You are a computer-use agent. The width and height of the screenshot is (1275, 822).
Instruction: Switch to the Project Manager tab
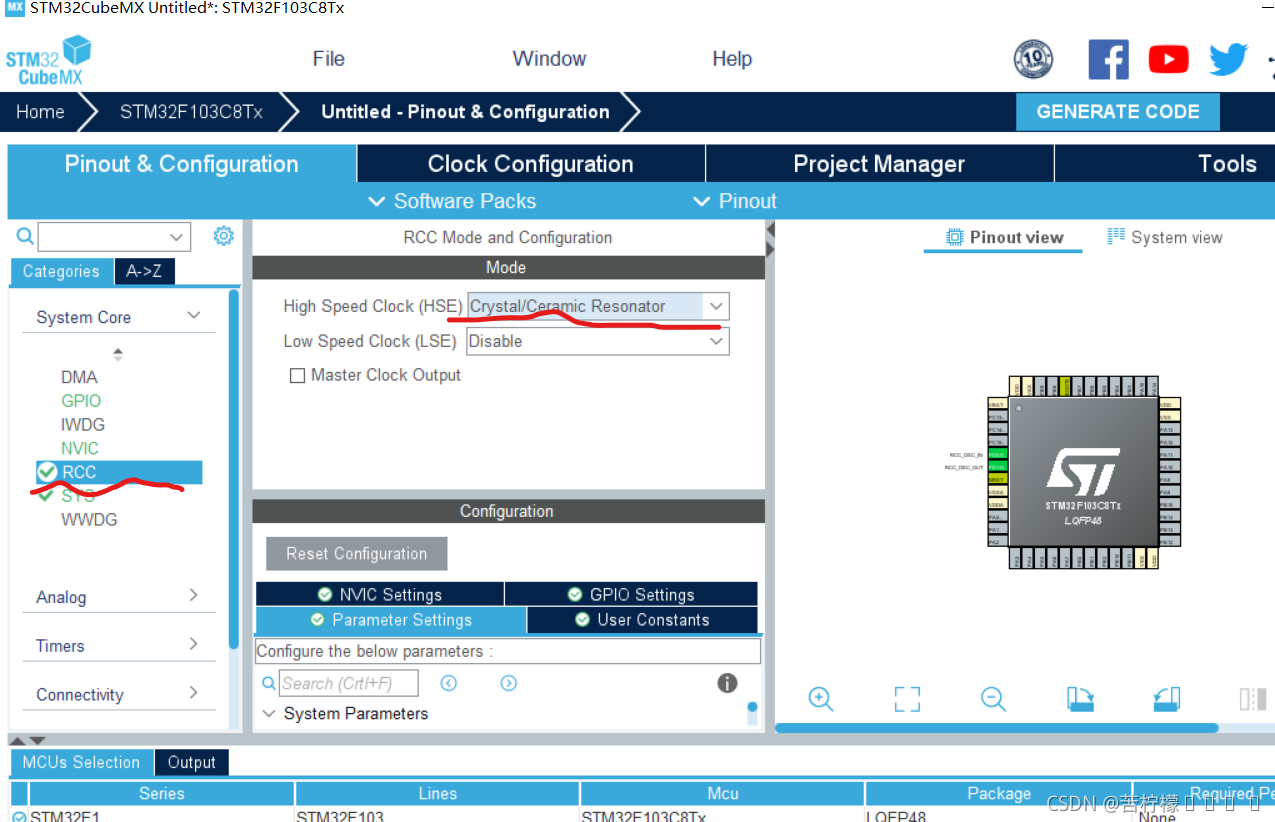click(879, 164)
